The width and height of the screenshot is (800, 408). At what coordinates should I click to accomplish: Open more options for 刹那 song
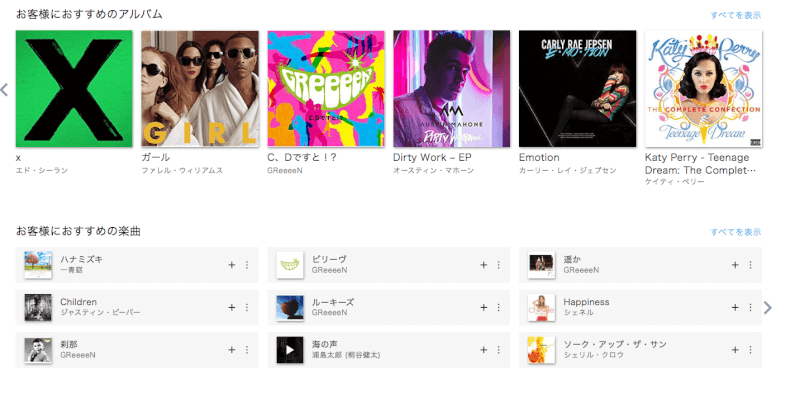247,350
